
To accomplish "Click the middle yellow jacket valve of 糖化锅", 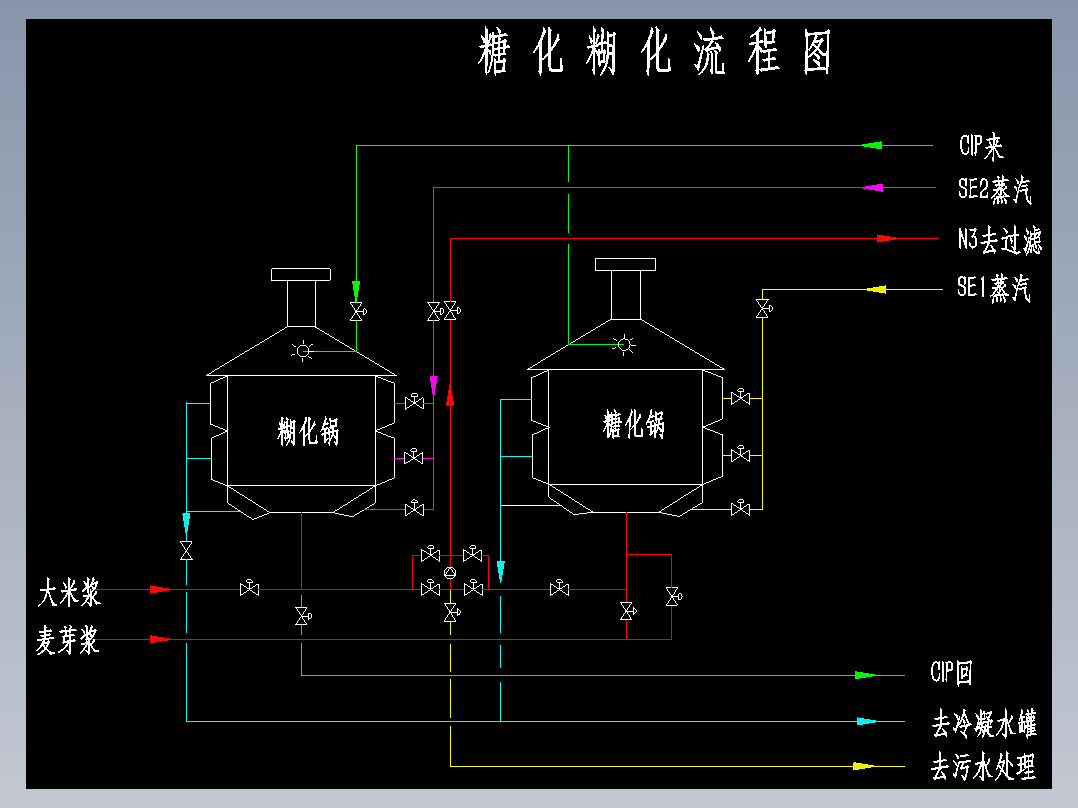I will 740,454.
